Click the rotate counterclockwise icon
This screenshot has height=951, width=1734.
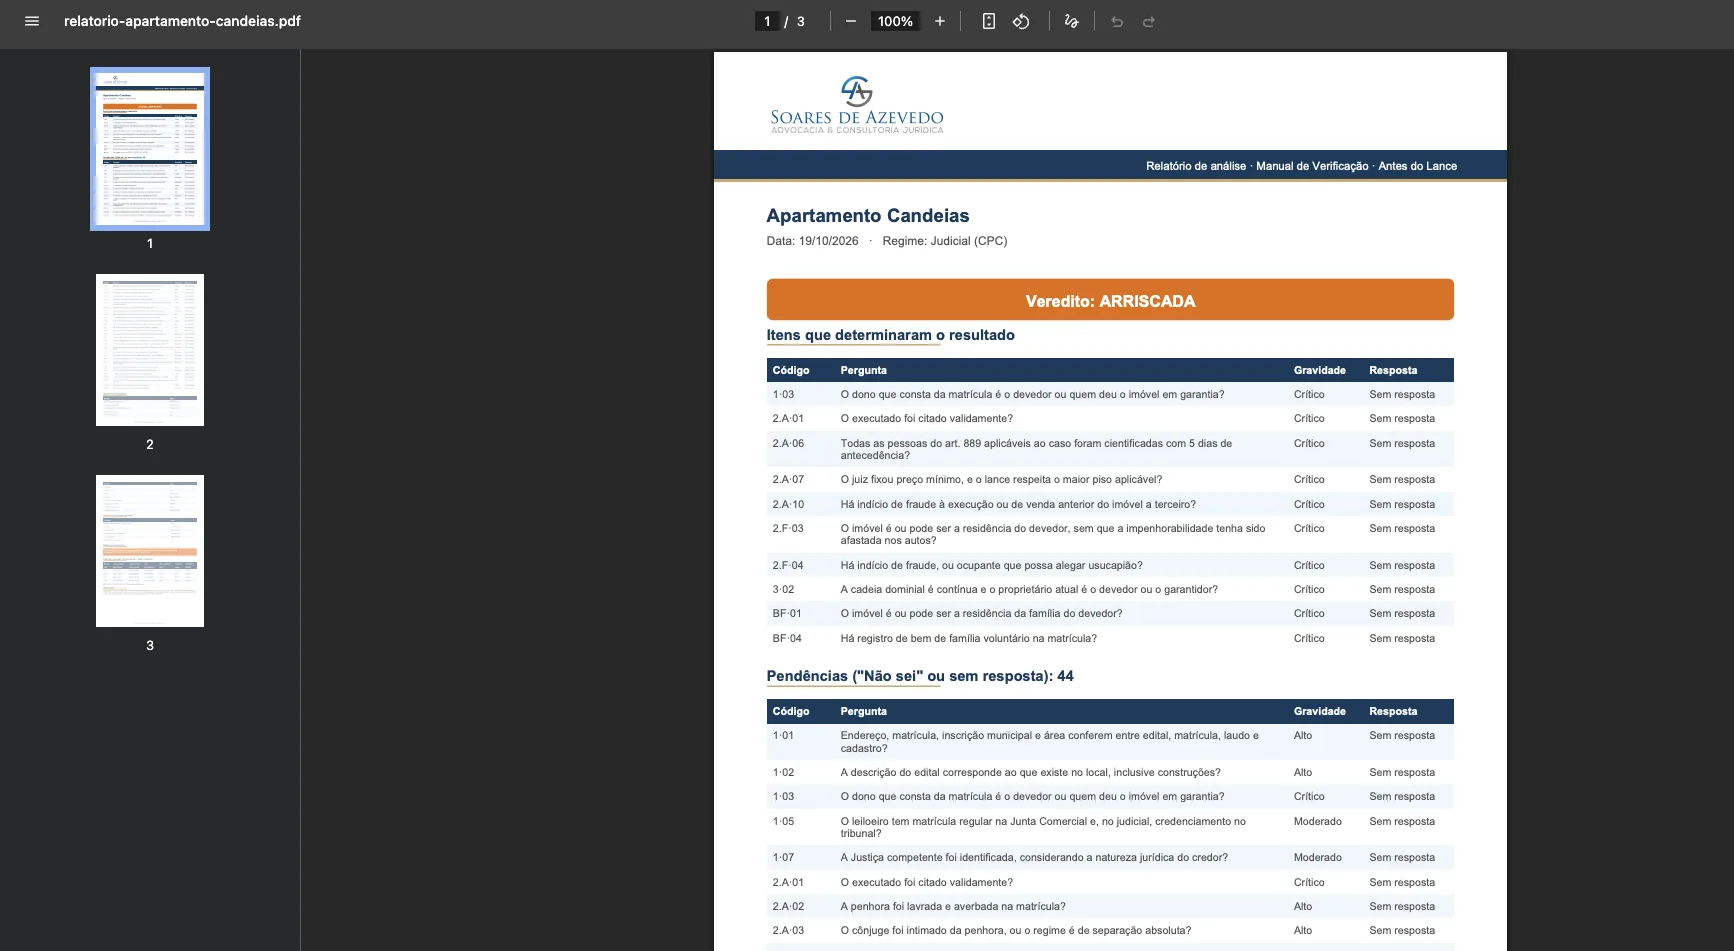[1021, 21]
